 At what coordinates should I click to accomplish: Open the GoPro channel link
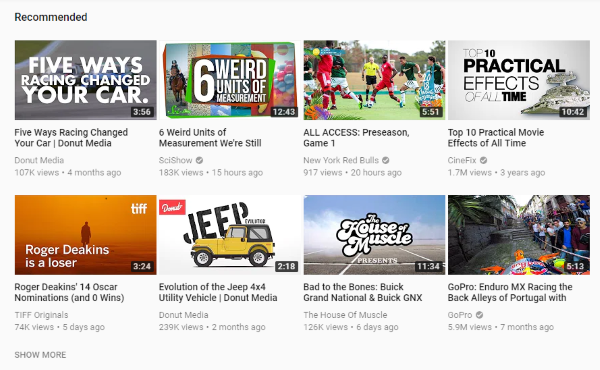460,315
